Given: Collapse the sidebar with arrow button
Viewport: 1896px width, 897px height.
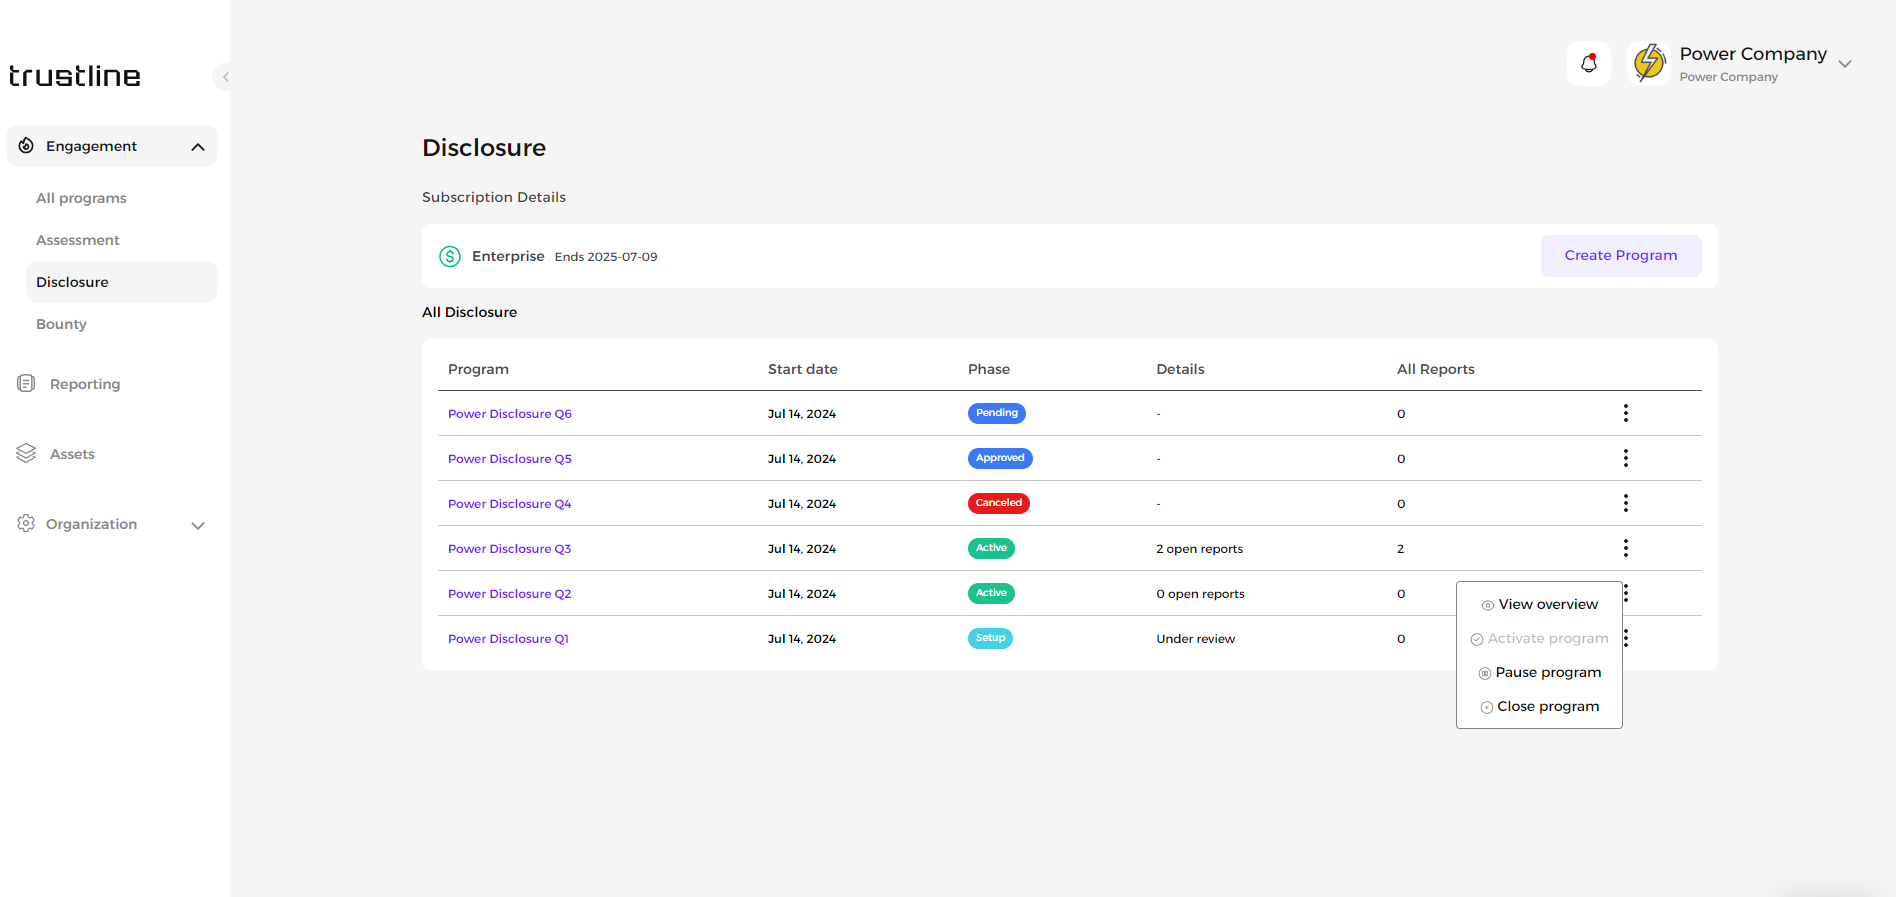Looking at the screenshot, I should [x=225, y=77].
